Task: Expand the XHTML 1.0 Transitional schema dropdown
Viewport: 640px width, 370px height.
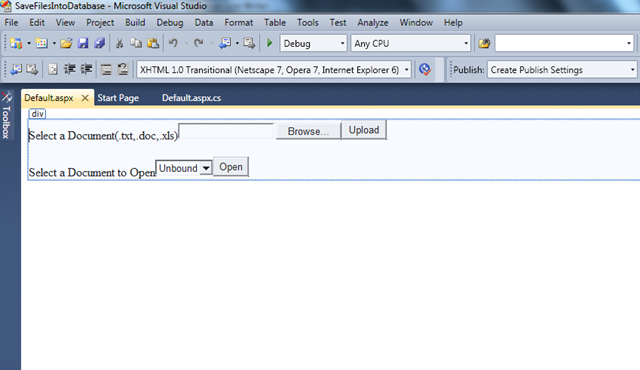Action: coord(407,70)
